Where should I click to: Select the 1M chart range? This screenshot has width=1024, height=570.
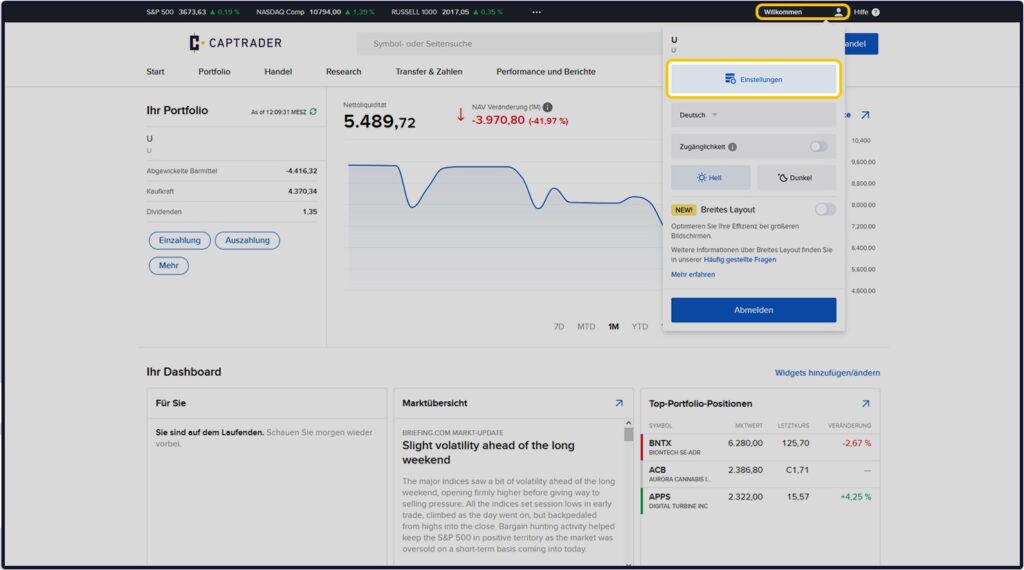pos(613,326)
